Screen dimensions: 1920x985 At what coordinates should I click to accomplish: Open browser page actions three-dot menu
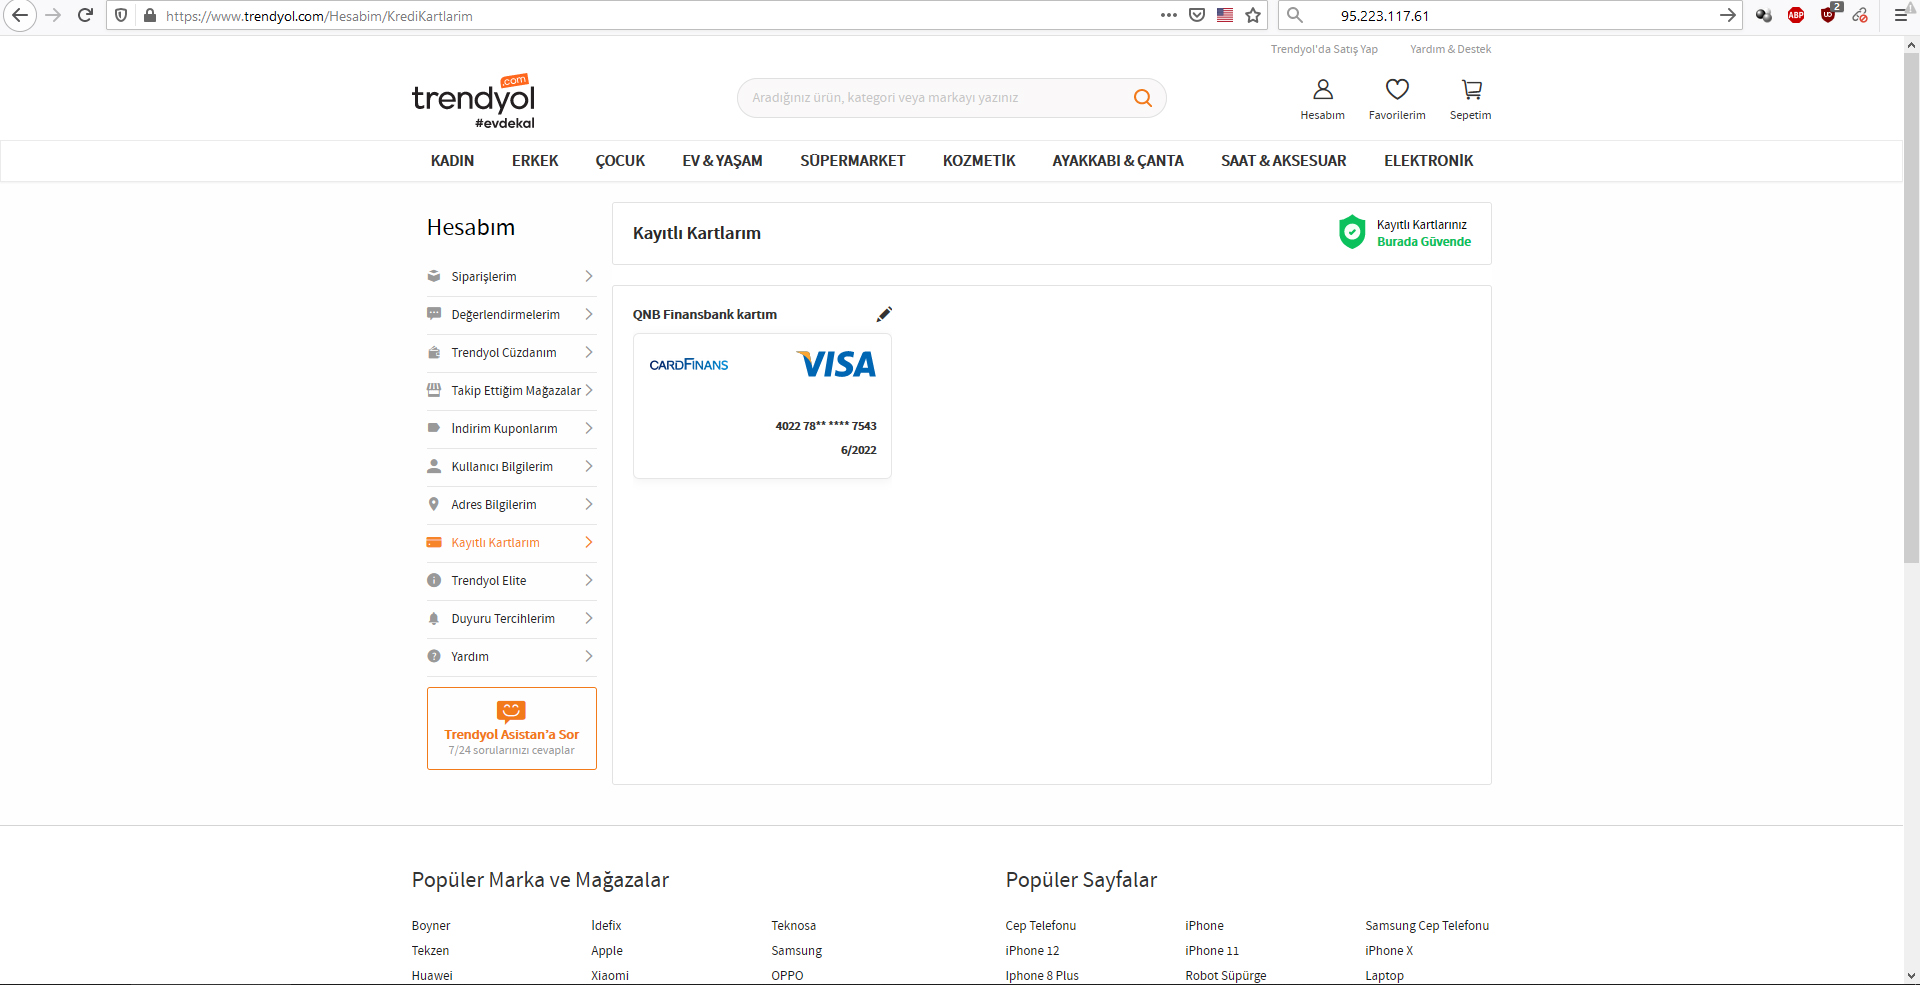point(1168,15)
